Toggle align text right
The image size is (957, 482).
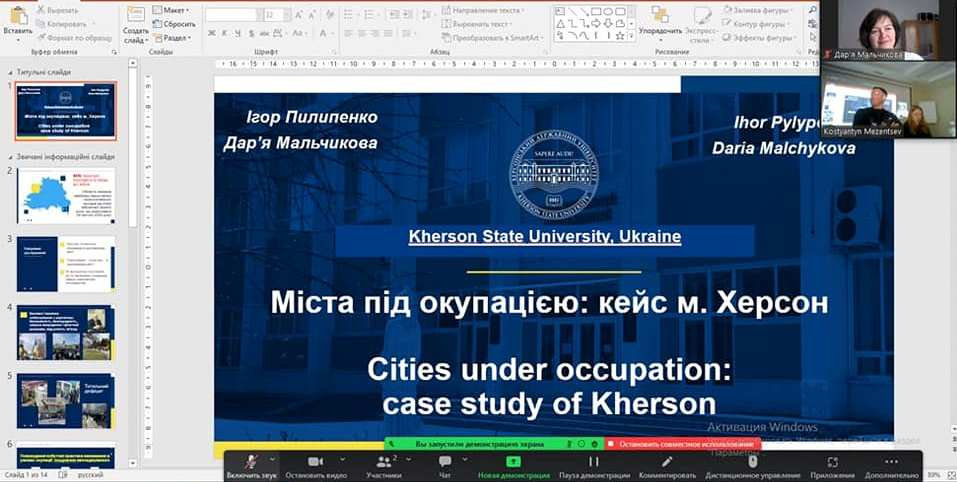(375, 33)
